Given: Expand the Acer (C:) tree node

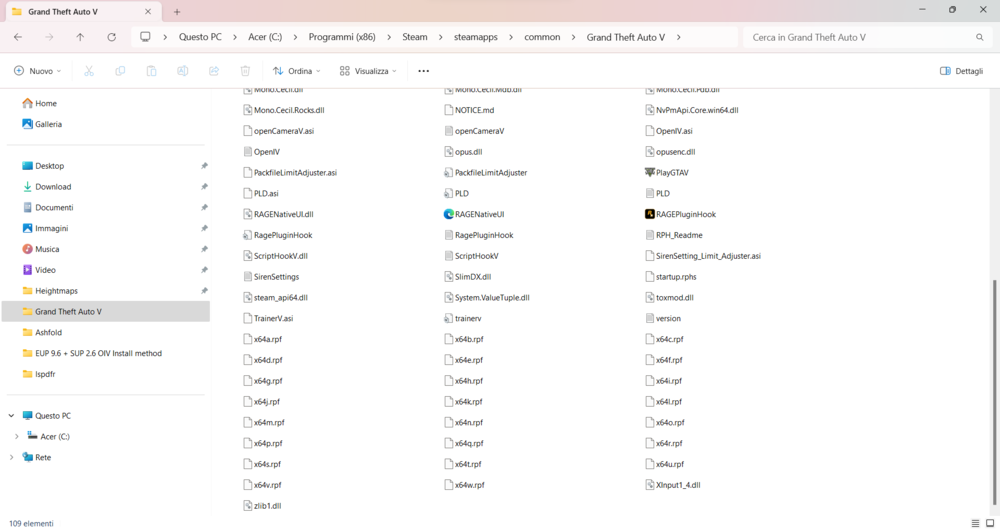Looking at the screenshot, I should pos(17,437).
